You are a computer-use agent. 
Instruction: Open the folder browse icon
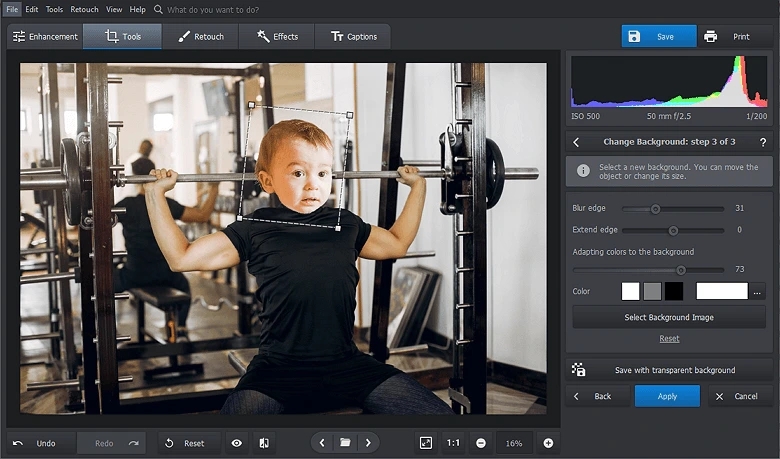click(344, 443)
